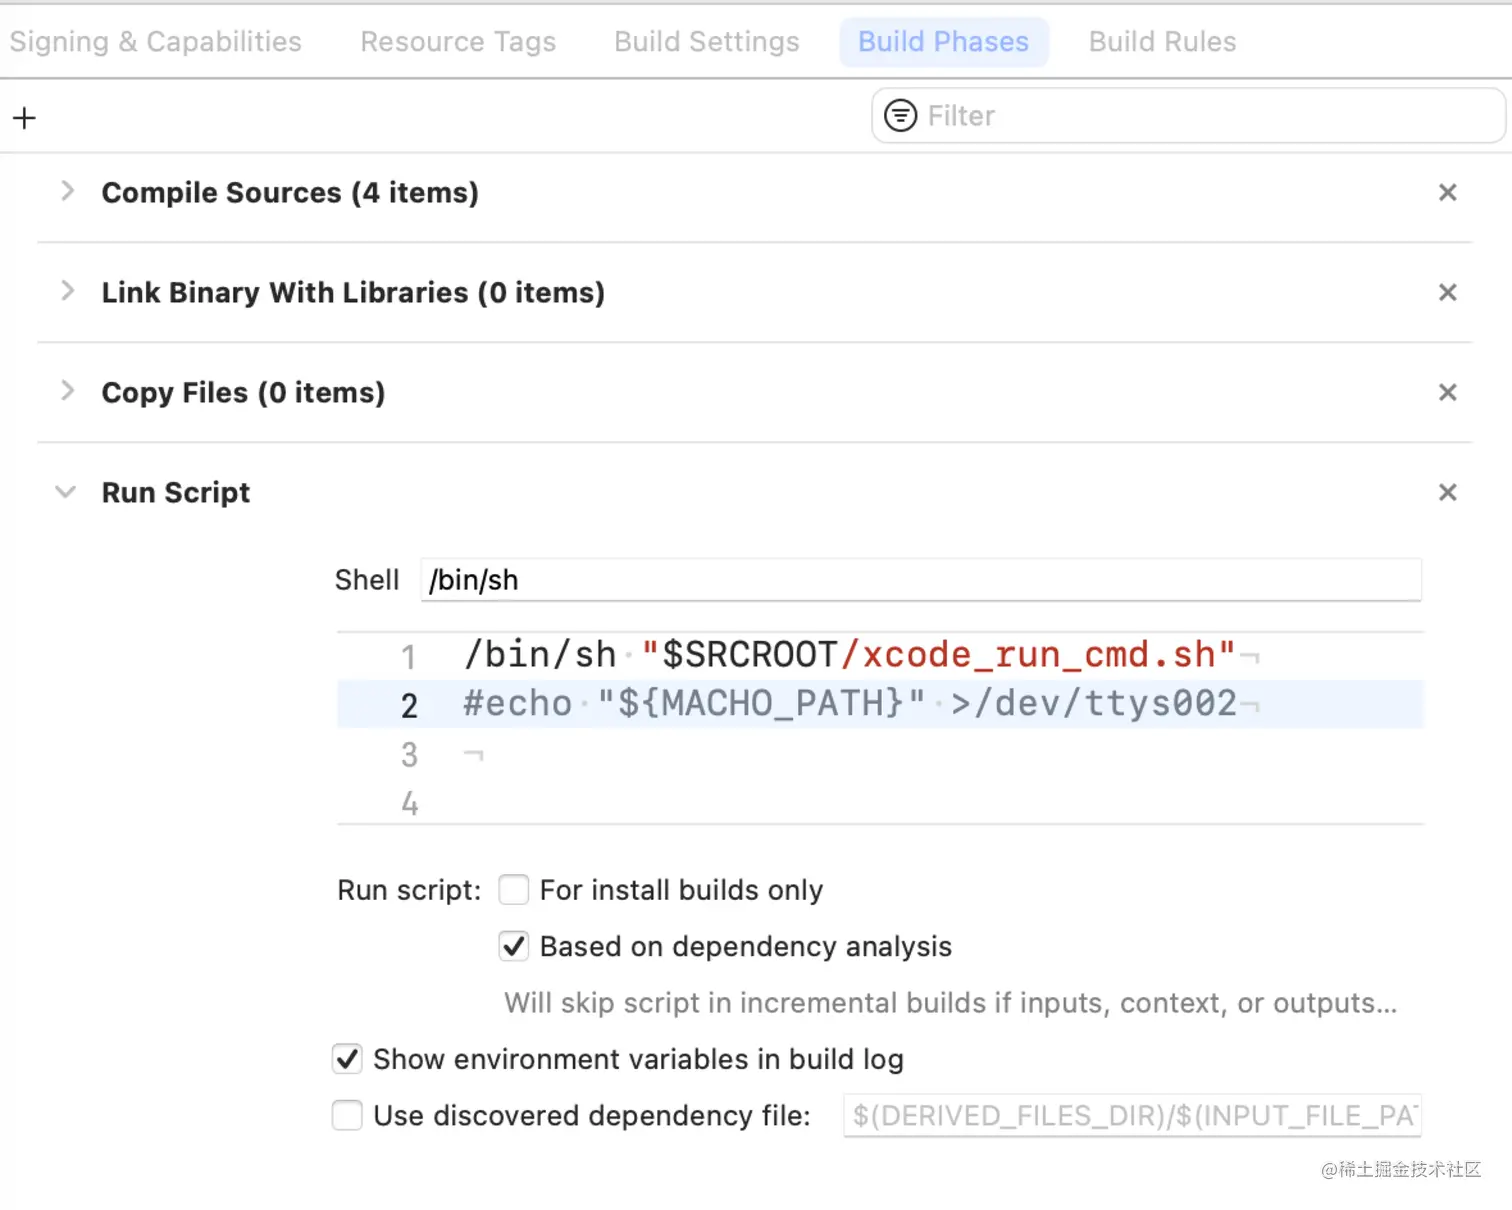This screenshot has width=1512, height=1210.
Task: Expand the Compile Sources section
Action: (x=67, y=191)
